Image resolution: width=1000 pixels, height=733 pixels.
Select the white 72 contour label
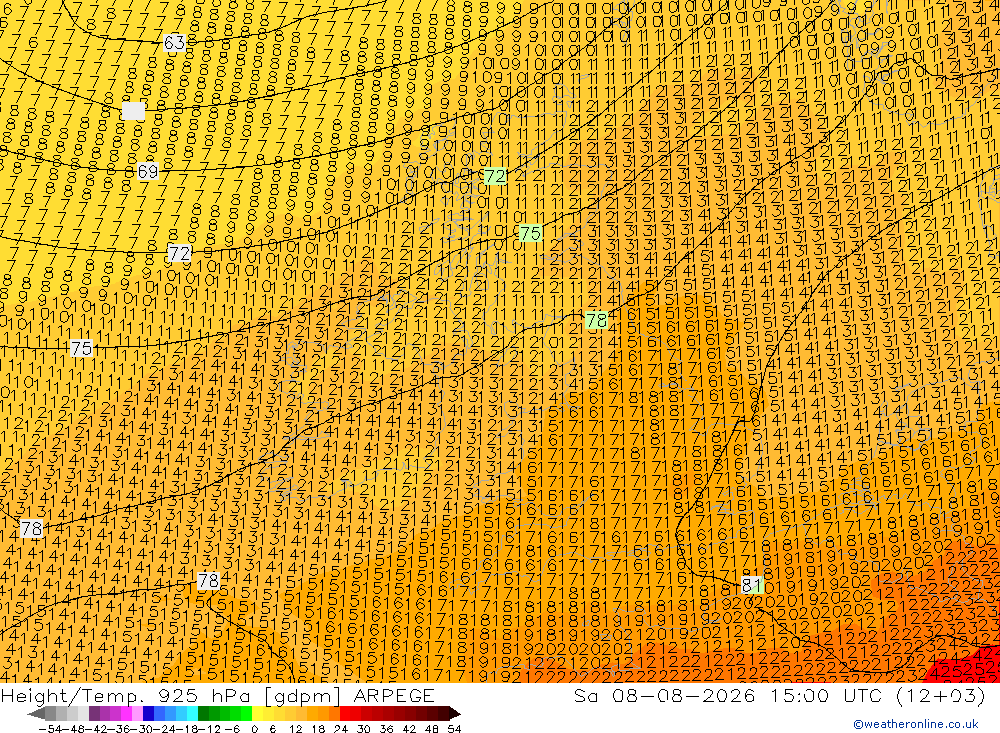pos(179,253)
